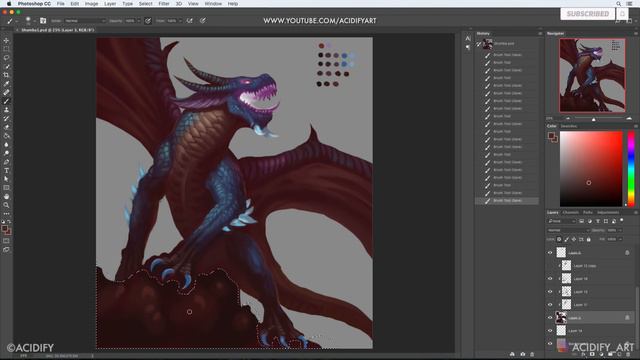Switch to the Channels tab

pos(570,212)
